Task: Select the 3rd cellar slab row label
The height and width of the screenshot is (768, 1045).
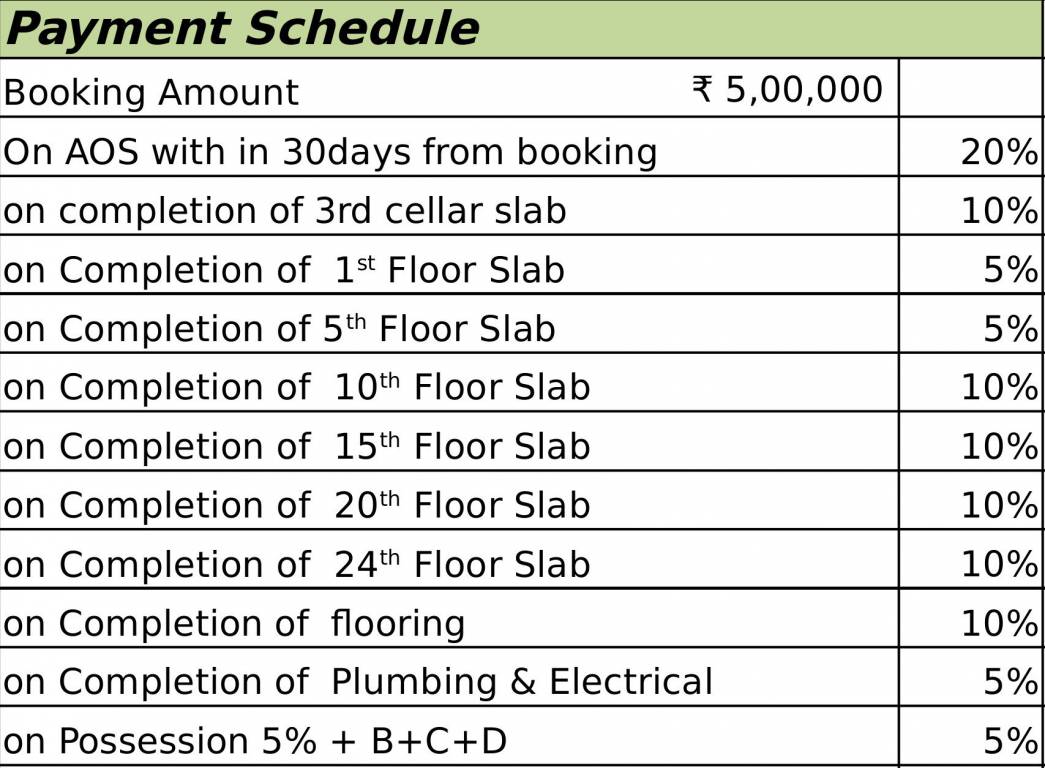Action: coord(285,211)
